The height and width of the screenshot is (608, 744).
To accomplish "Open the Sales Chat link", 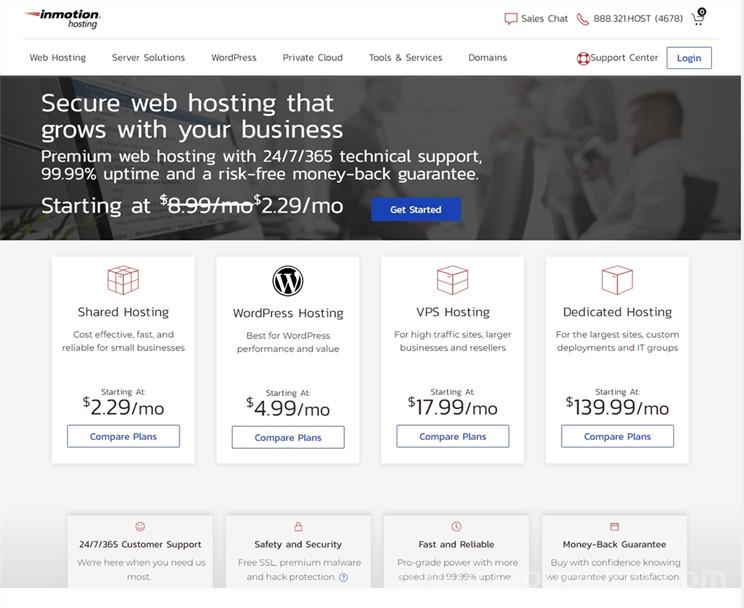I will [544, 19].
